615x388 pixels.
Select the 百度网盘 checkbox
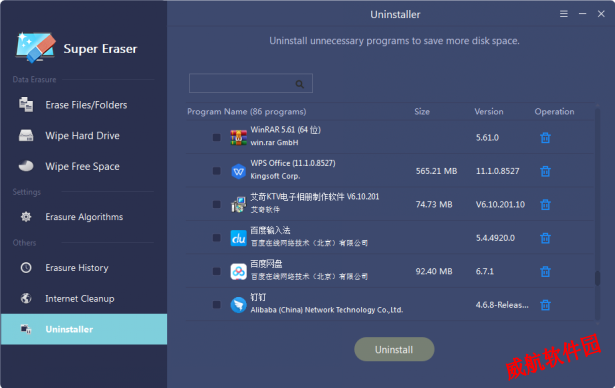217,271
